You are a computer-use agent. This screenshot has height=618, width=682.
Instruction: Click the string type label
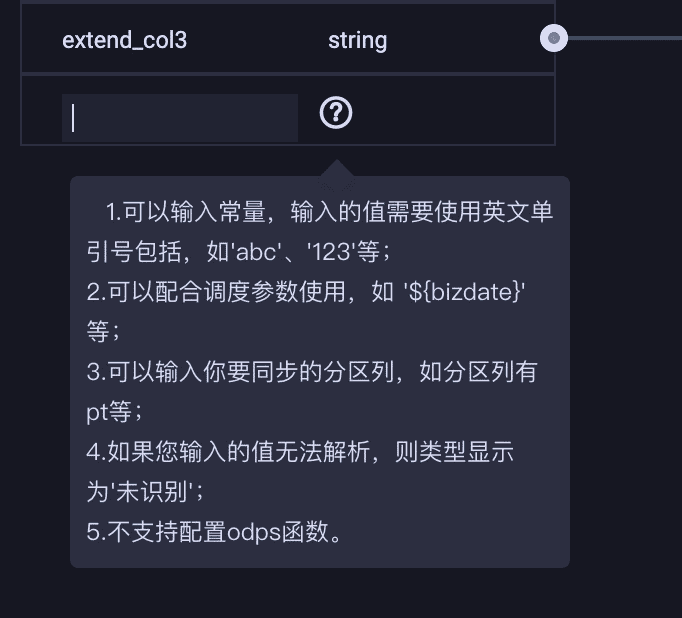pyautogui.click(x=357, y=41)
